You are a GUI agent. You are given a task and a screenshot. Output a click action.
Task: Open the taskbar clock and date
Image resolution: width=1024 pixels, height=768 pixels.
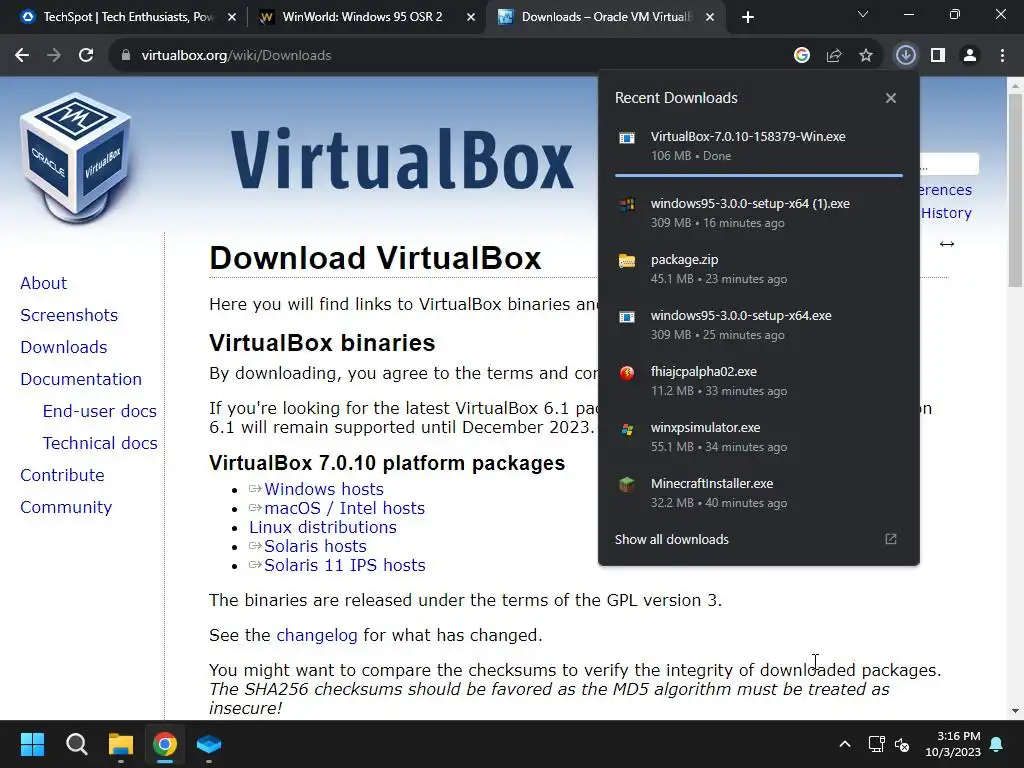pos(953,744)
